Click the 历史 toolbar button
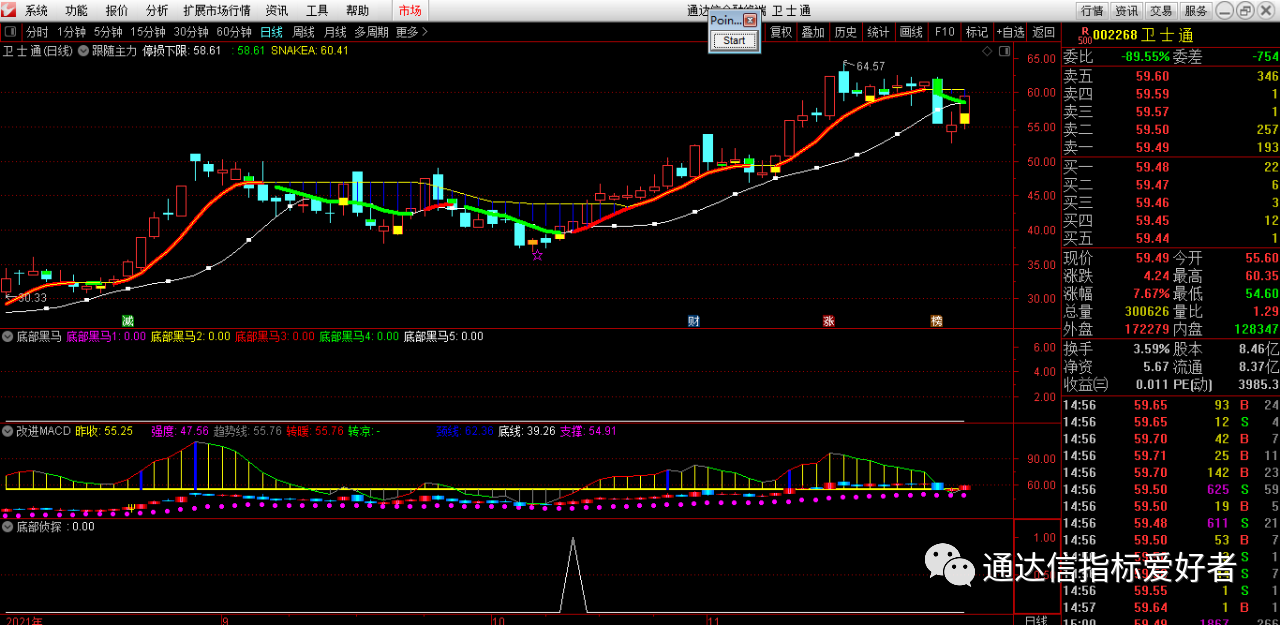 point(845,32)
